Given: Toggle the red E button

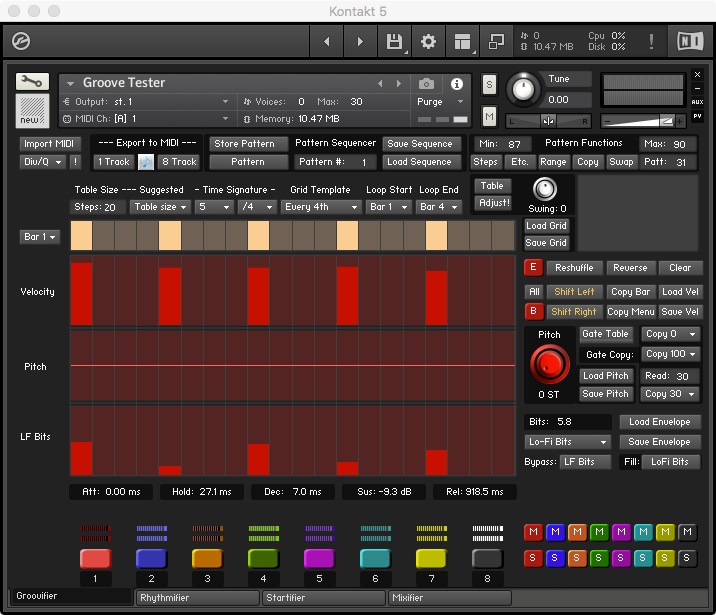Looking at the screenshot, I should [x=533, y=268].
